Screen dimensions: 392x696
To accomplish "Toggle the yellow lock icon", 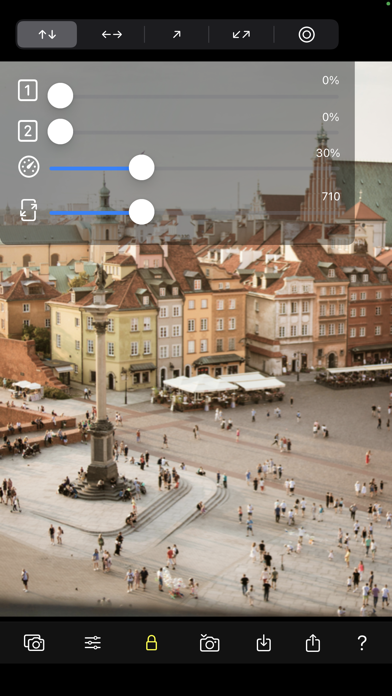I will [x=151, y=643].
